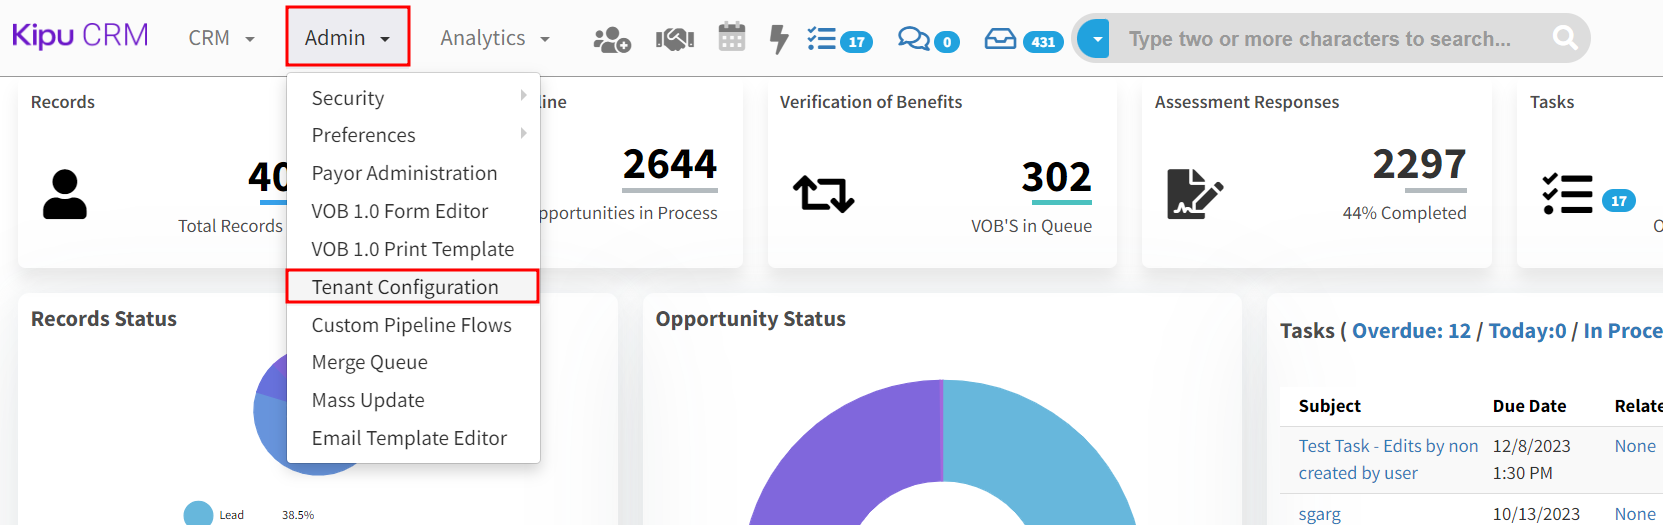Choose Email Template Editor menu item

click(x=409, y=438)
